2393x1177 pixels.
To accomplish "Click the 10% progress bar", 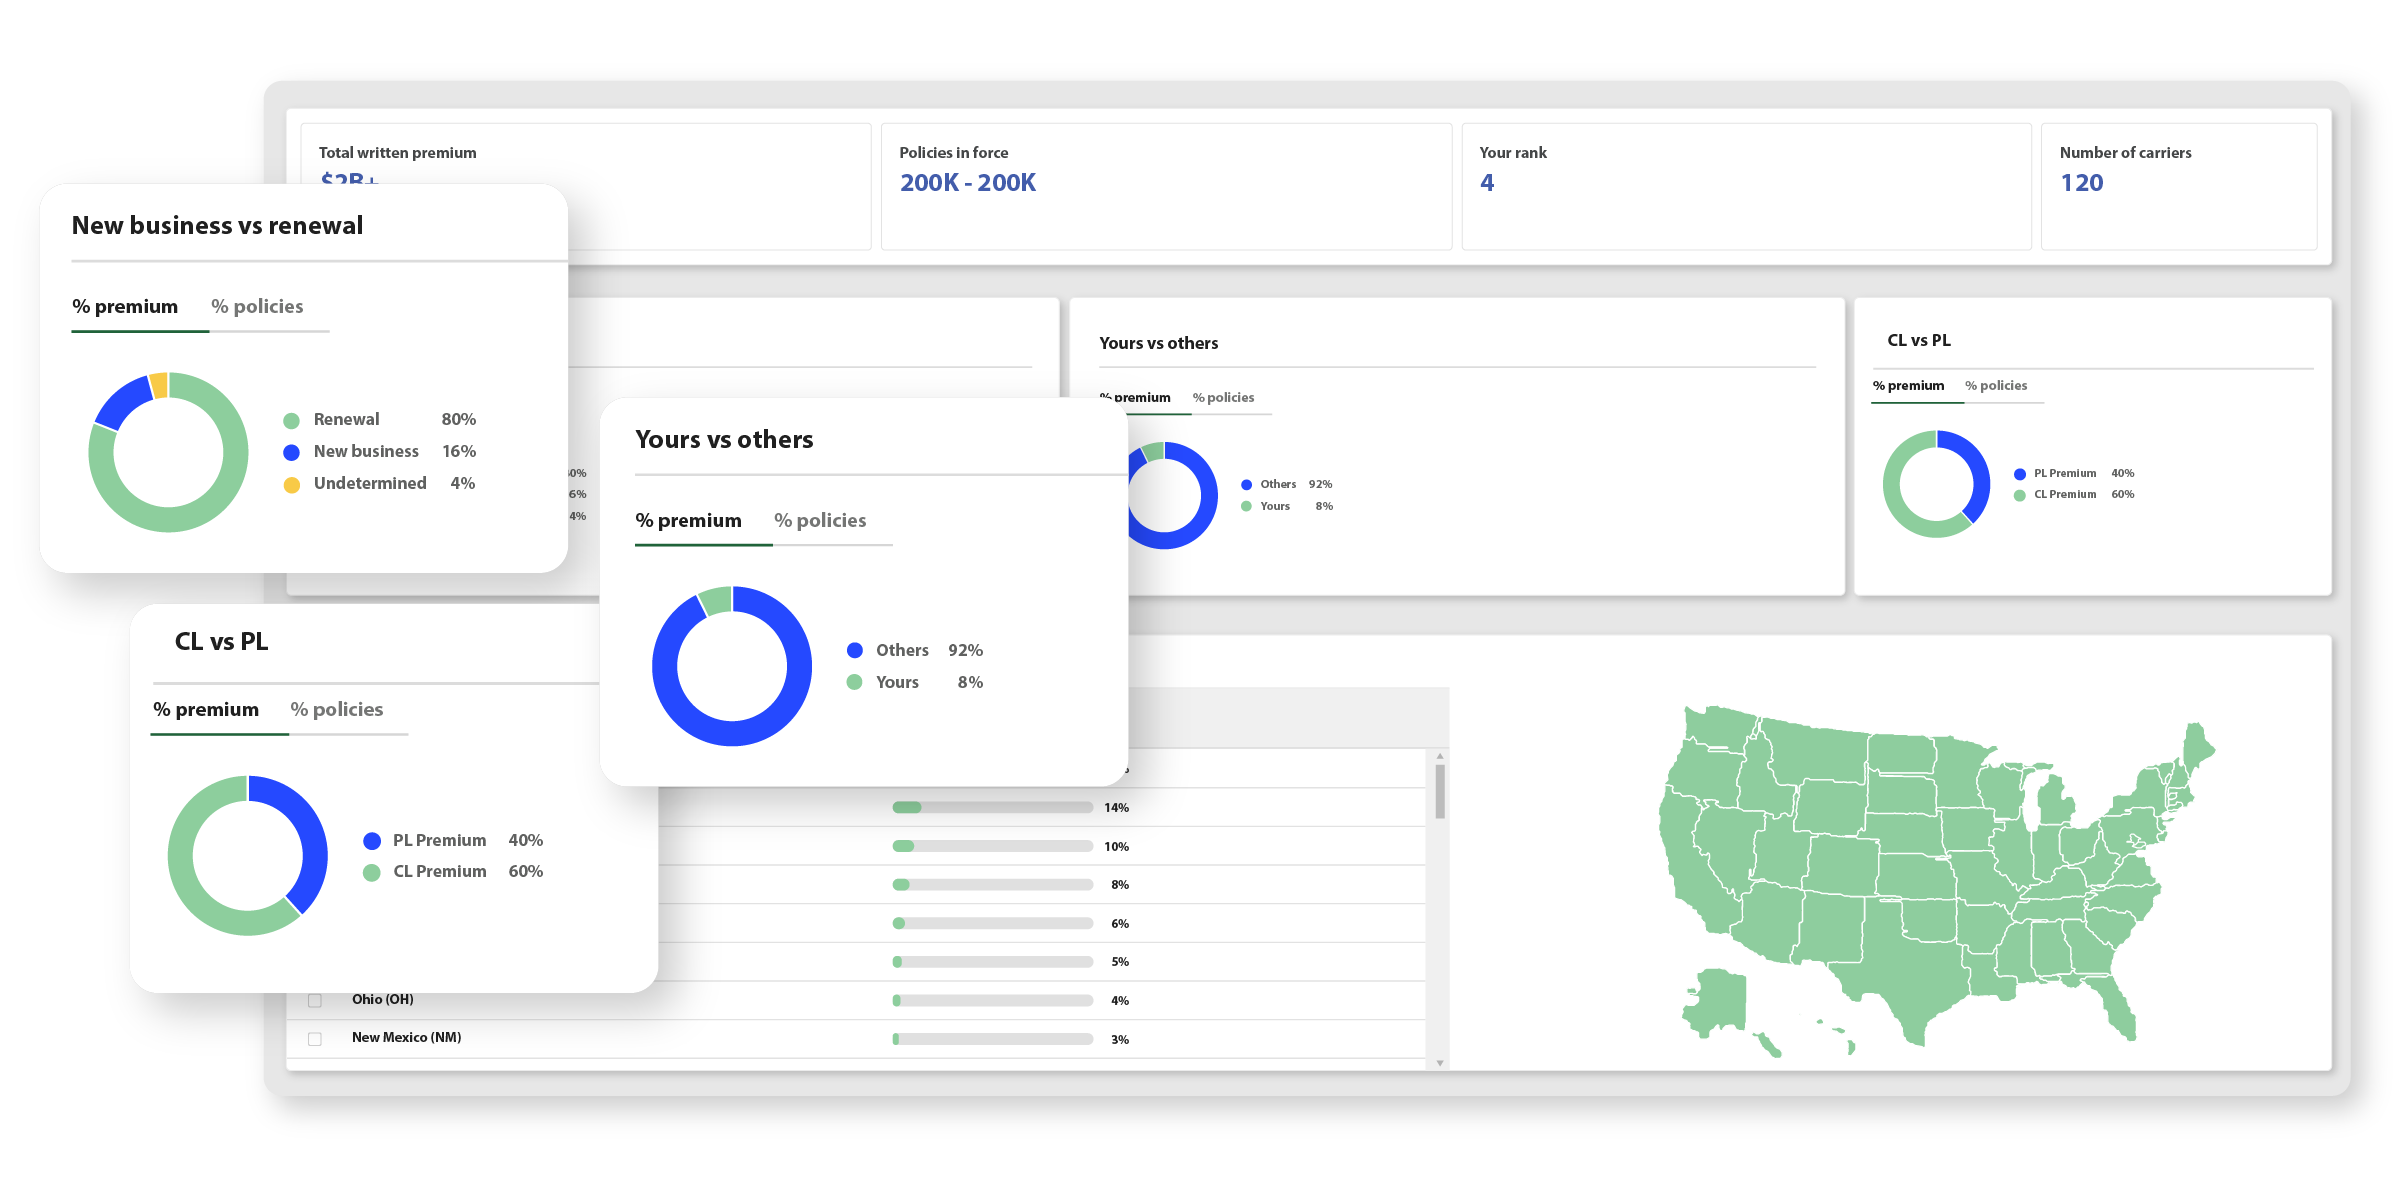I will 993,846.
